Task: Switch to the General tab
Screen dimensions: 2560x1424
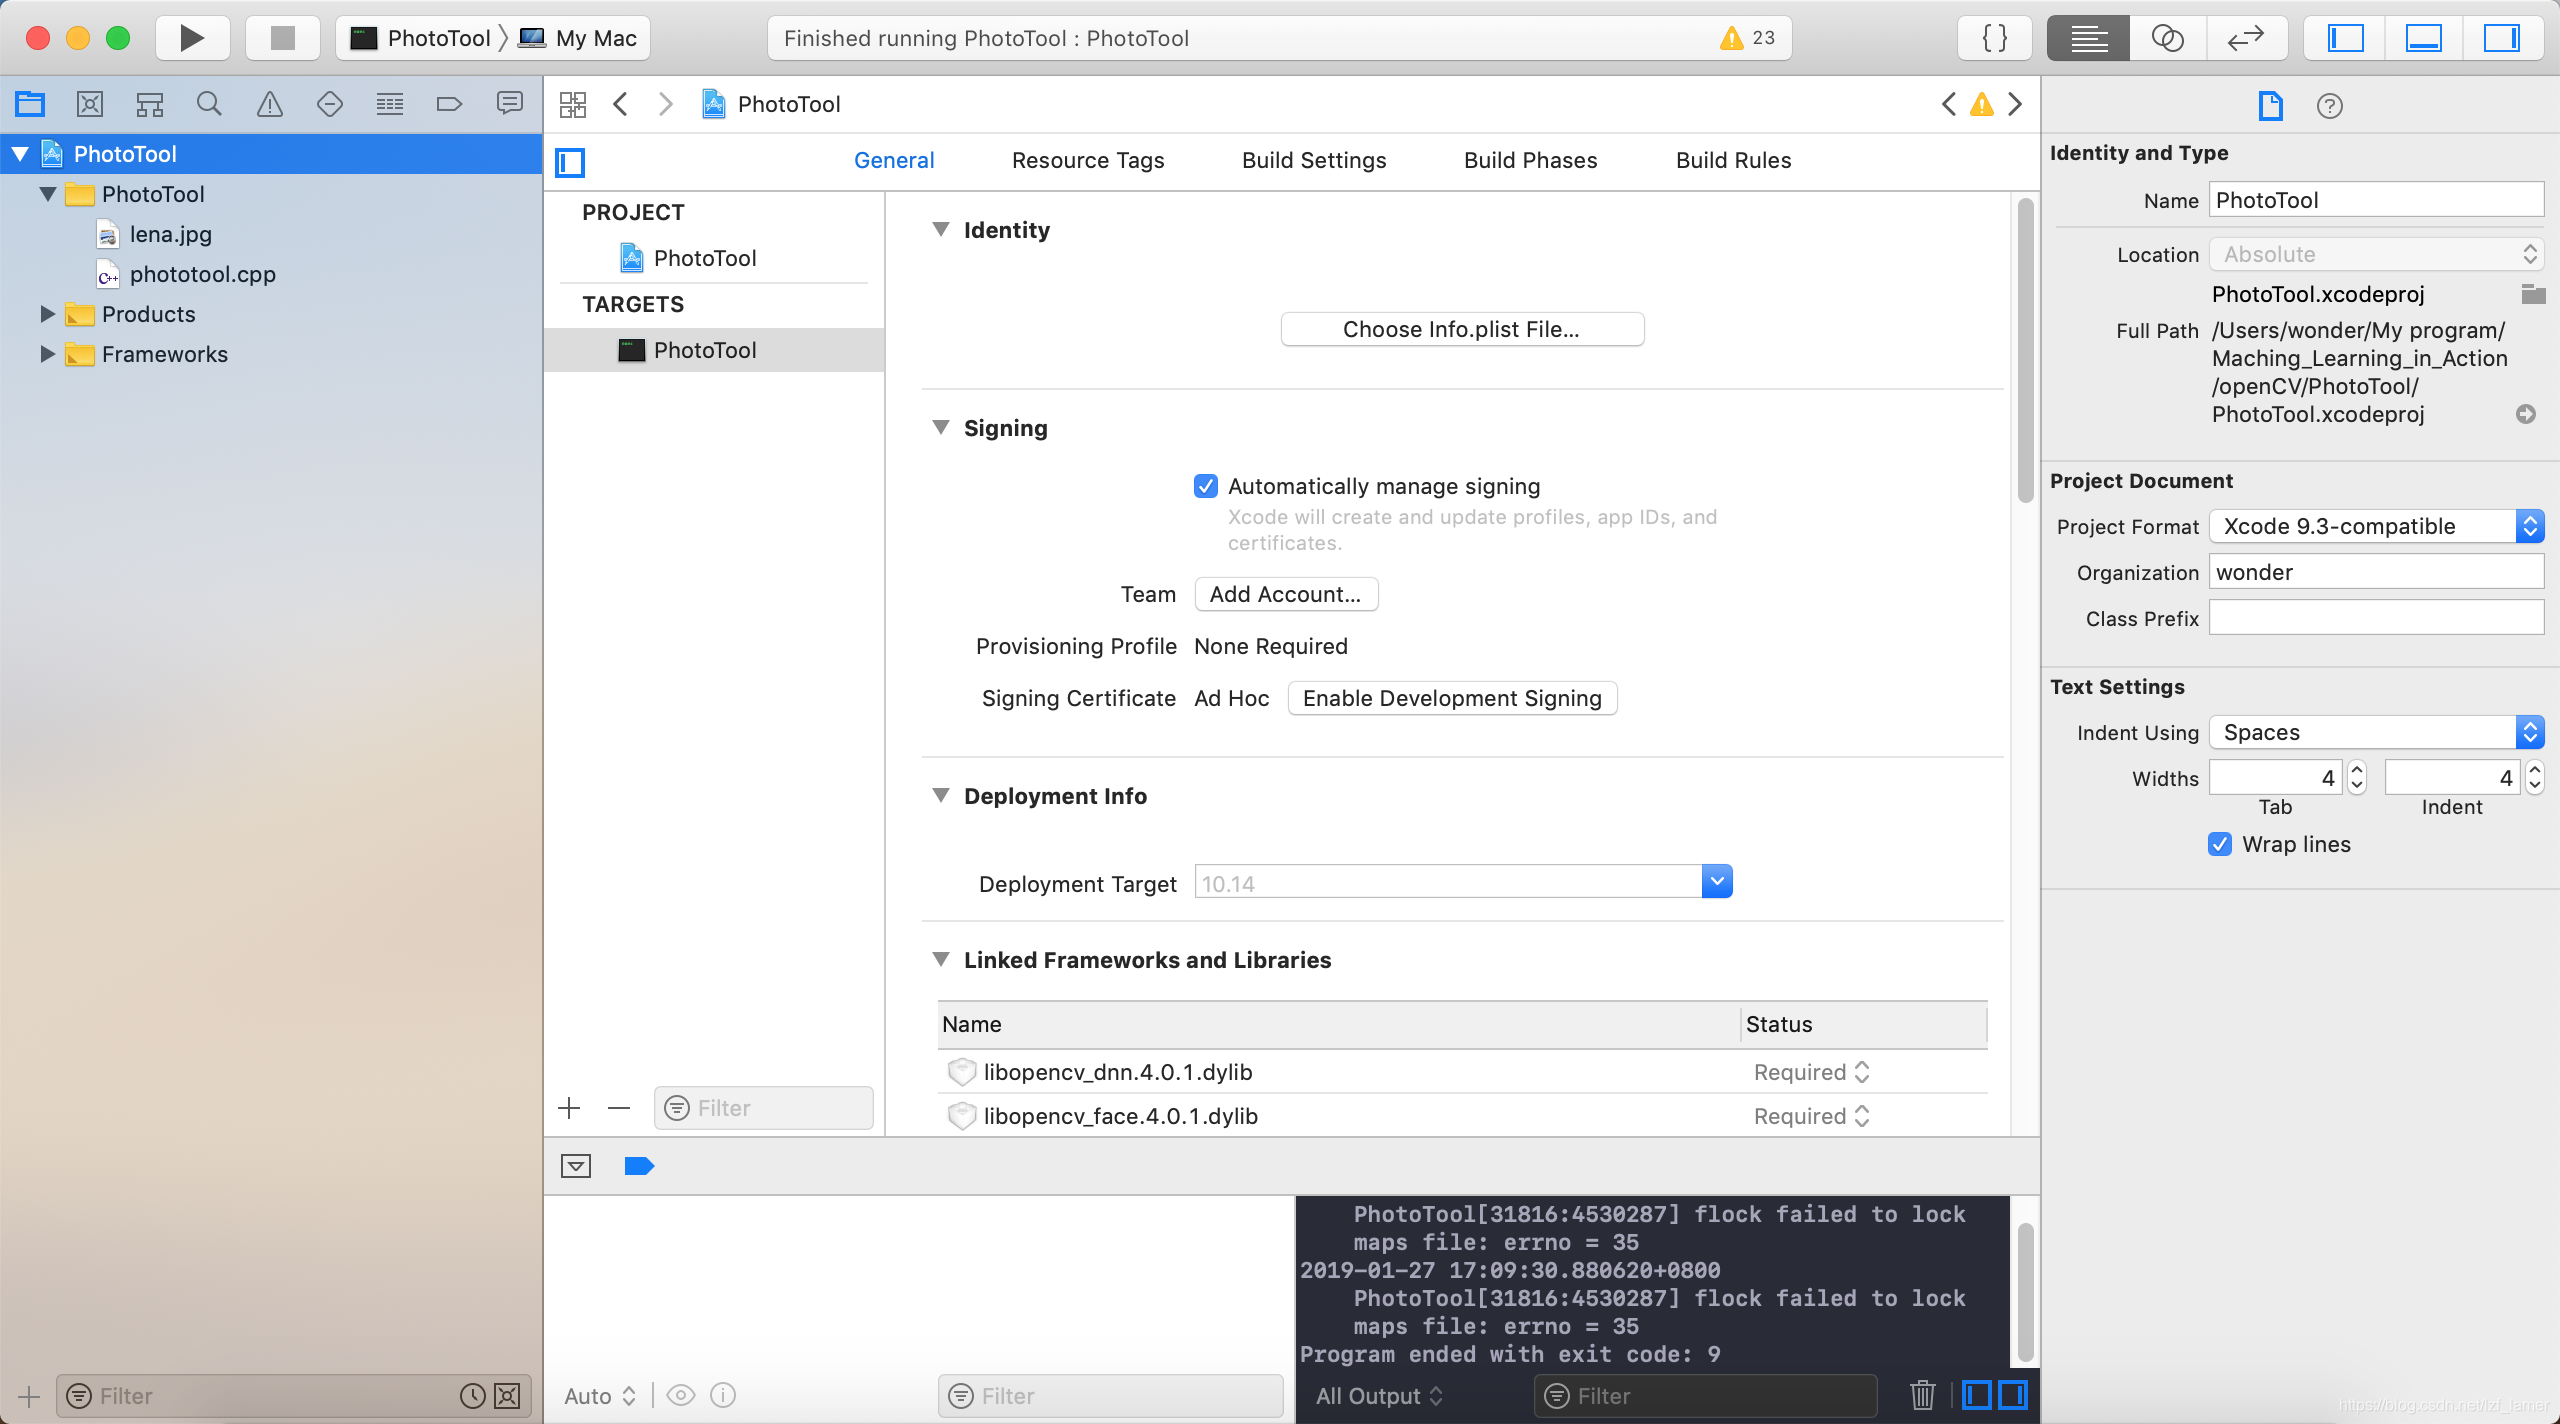Action: tap(894, 160)
